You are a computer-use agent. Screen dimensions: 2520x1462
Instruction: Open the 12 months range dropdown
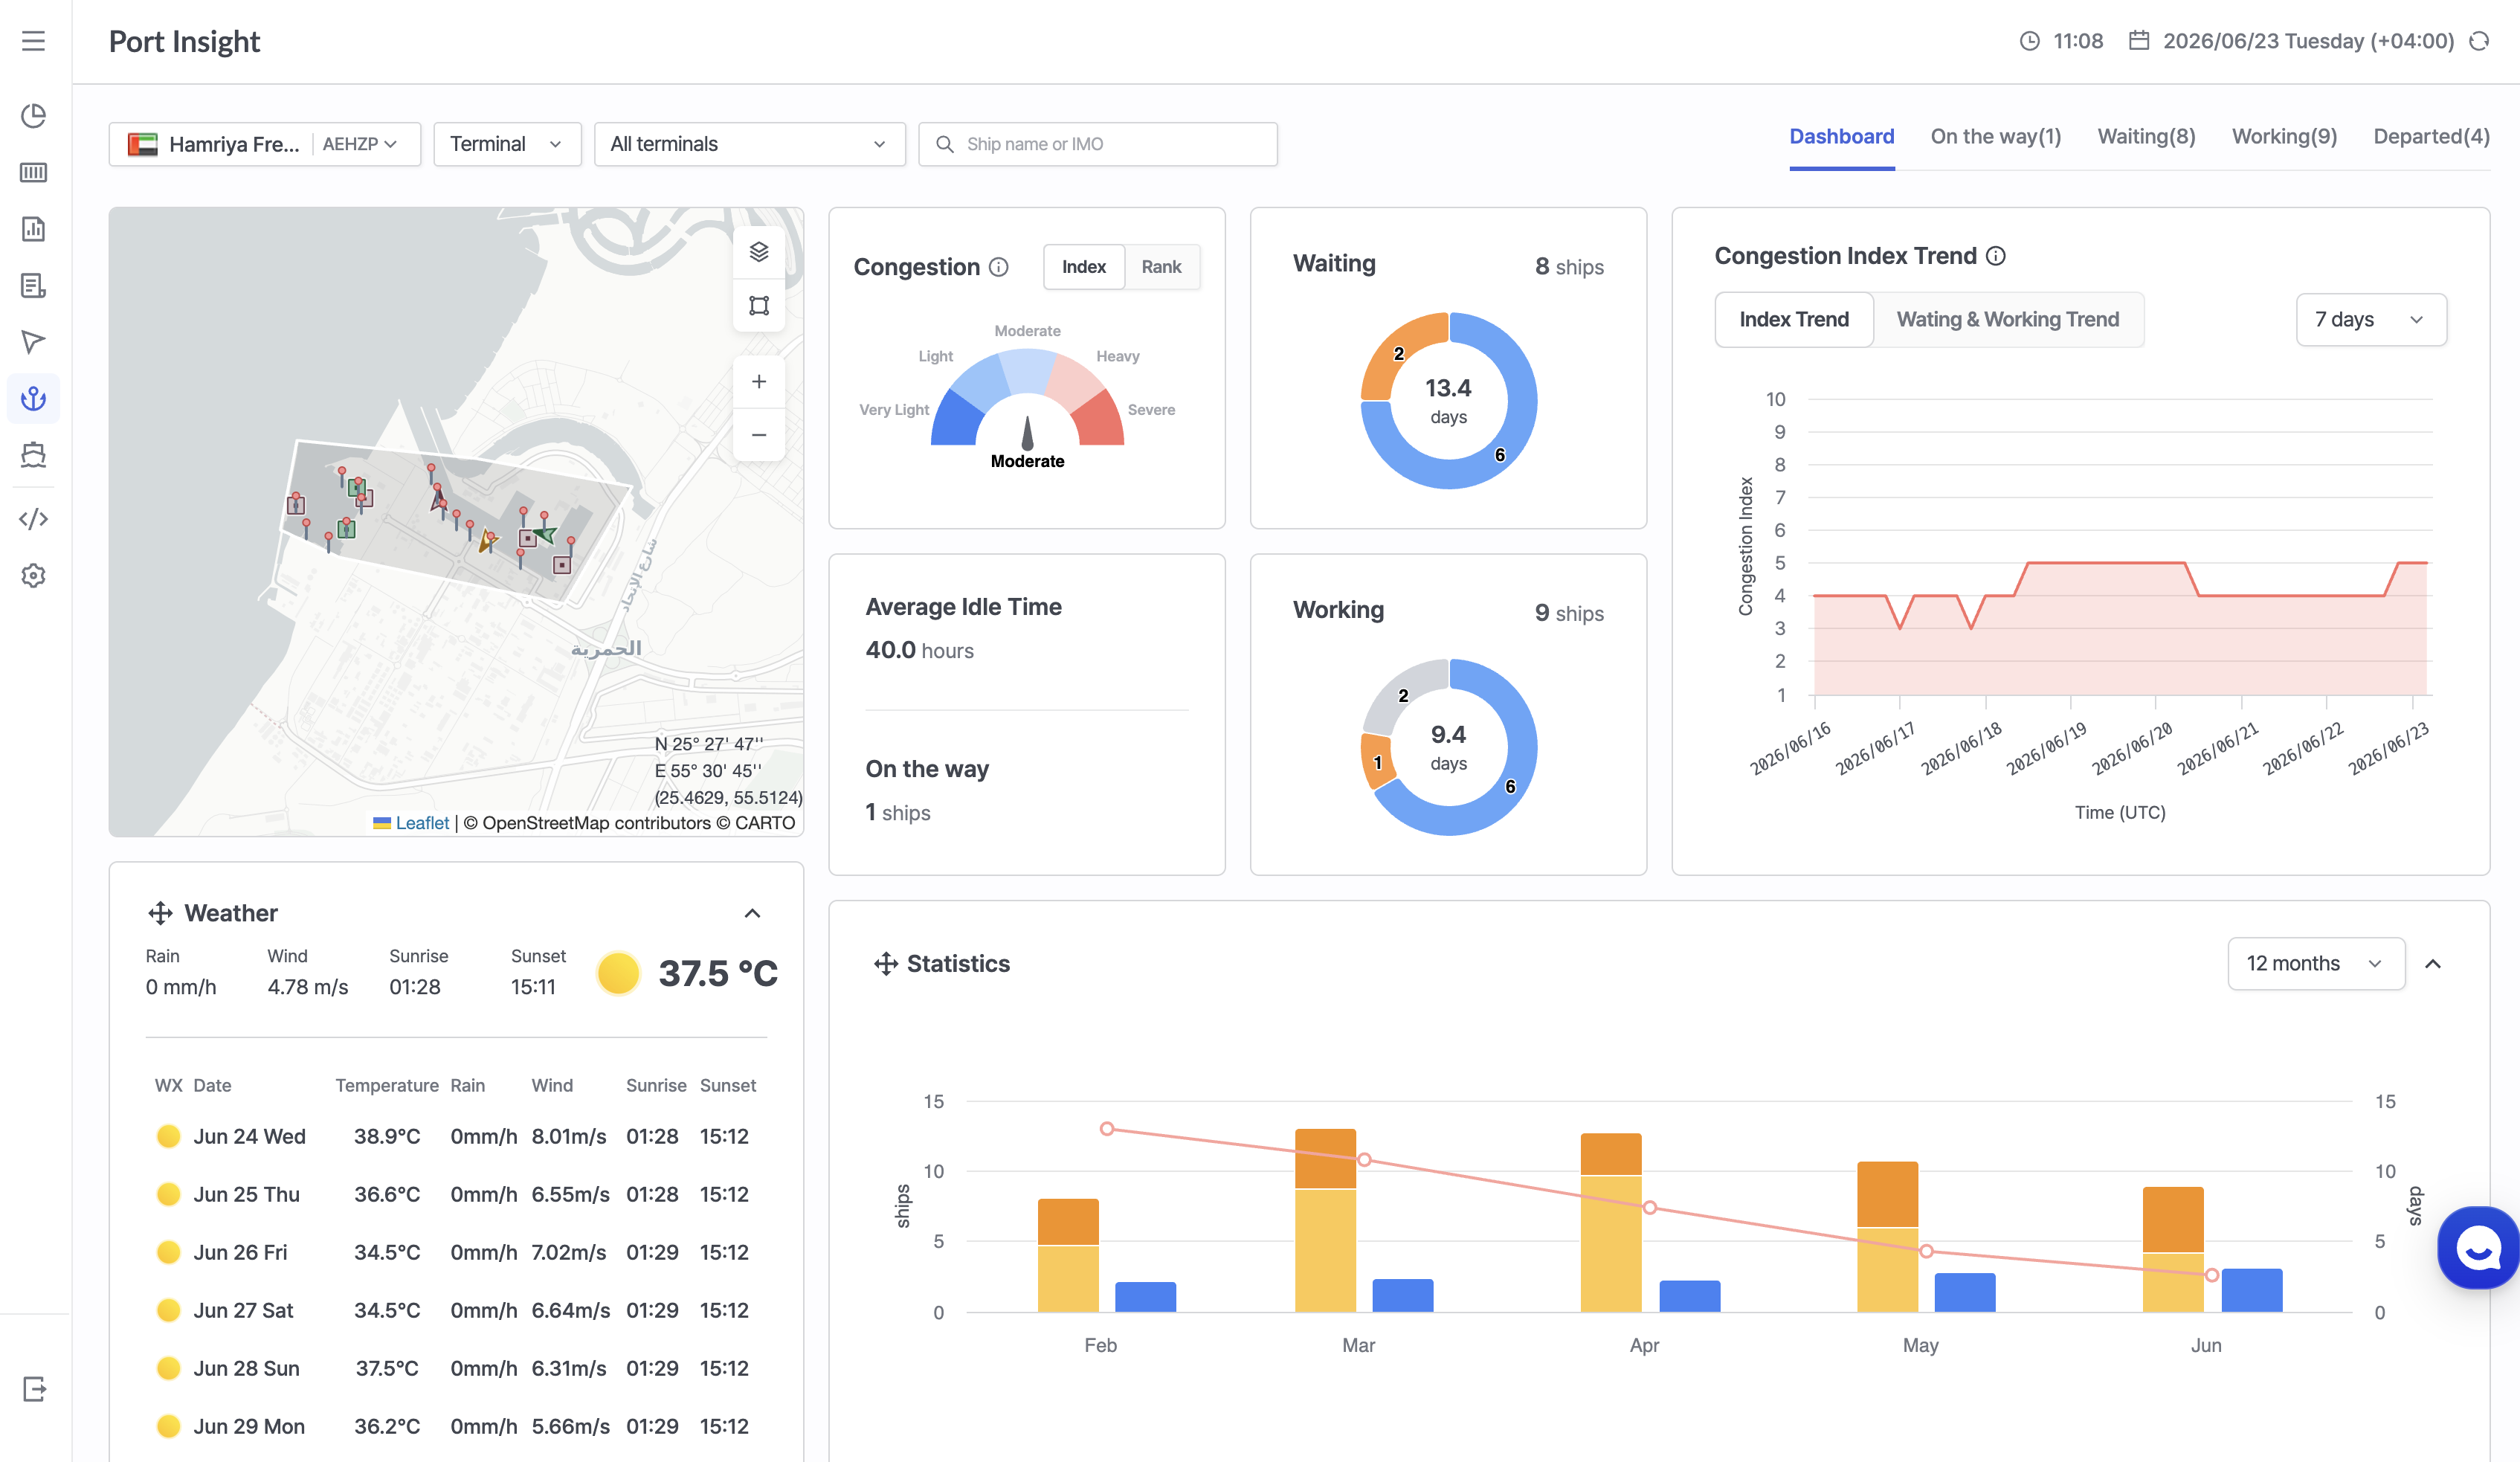(2316, 964)
